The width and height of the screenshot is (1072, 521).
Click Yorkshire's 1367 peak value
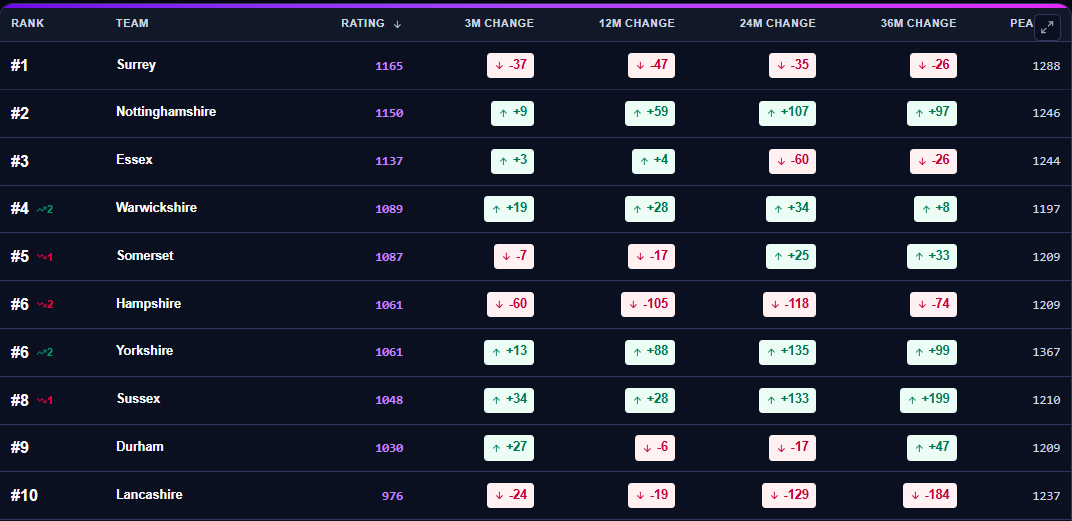click(x=1046, y=353)
